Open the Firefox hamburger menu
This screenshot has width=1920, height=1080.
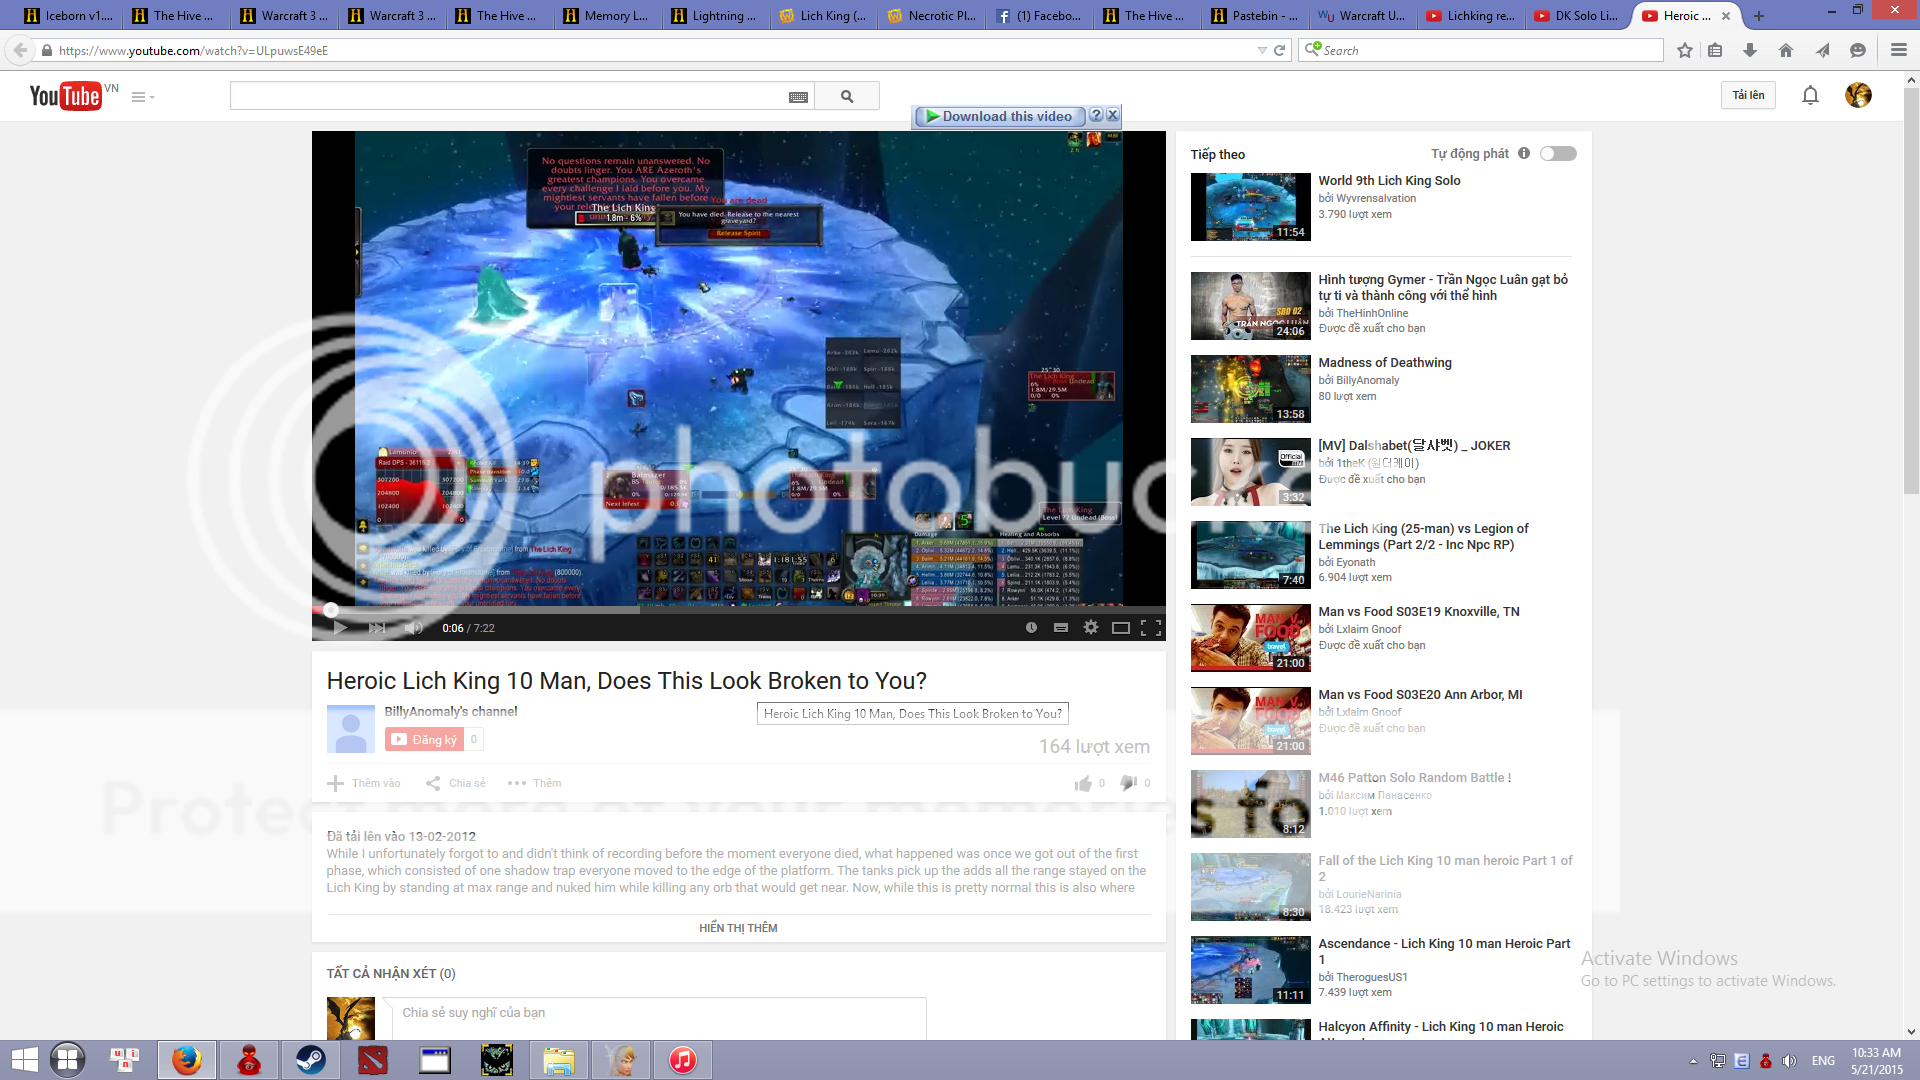click(x=1898, y=50)
